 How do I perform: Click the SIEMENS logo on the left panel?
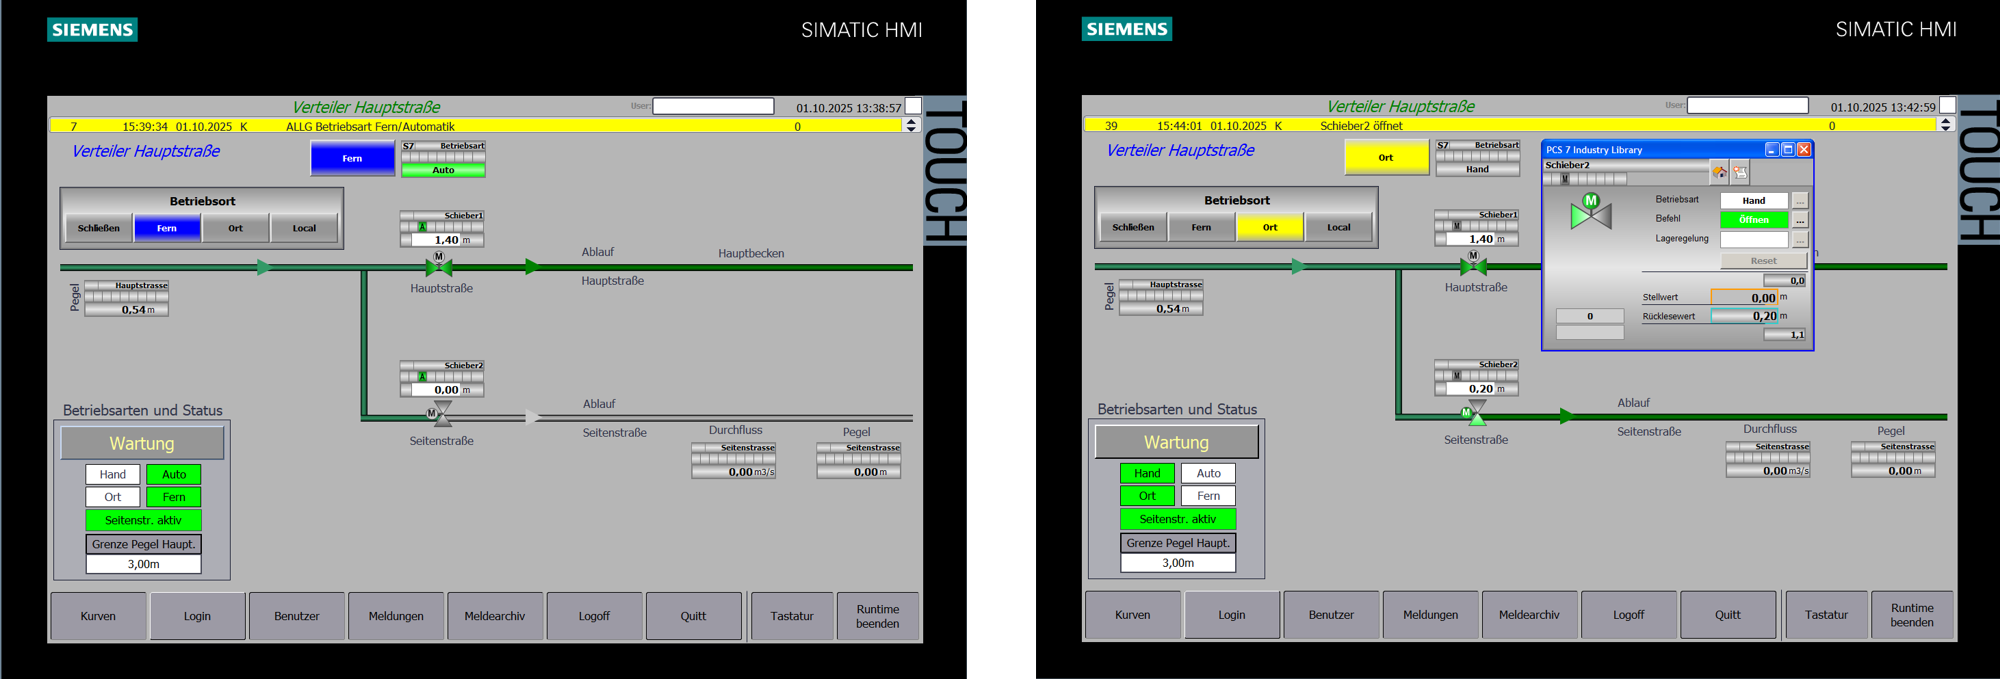pos(92,30)
